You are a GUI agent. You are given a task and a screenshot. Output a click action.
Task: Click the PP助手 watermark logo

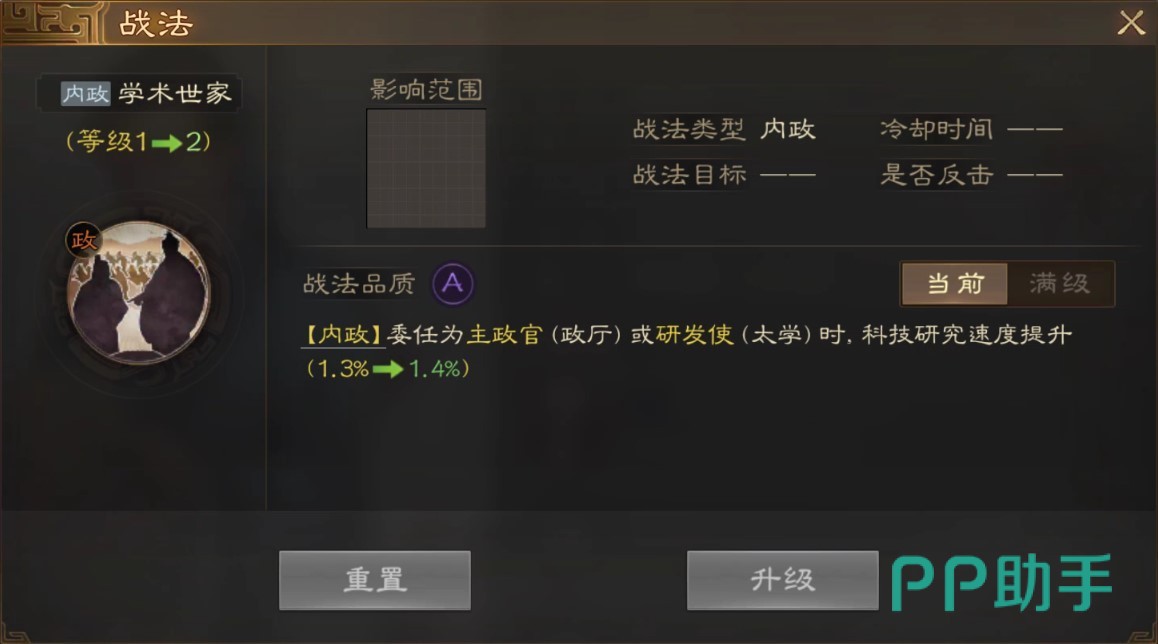(x=1002, y=583)
